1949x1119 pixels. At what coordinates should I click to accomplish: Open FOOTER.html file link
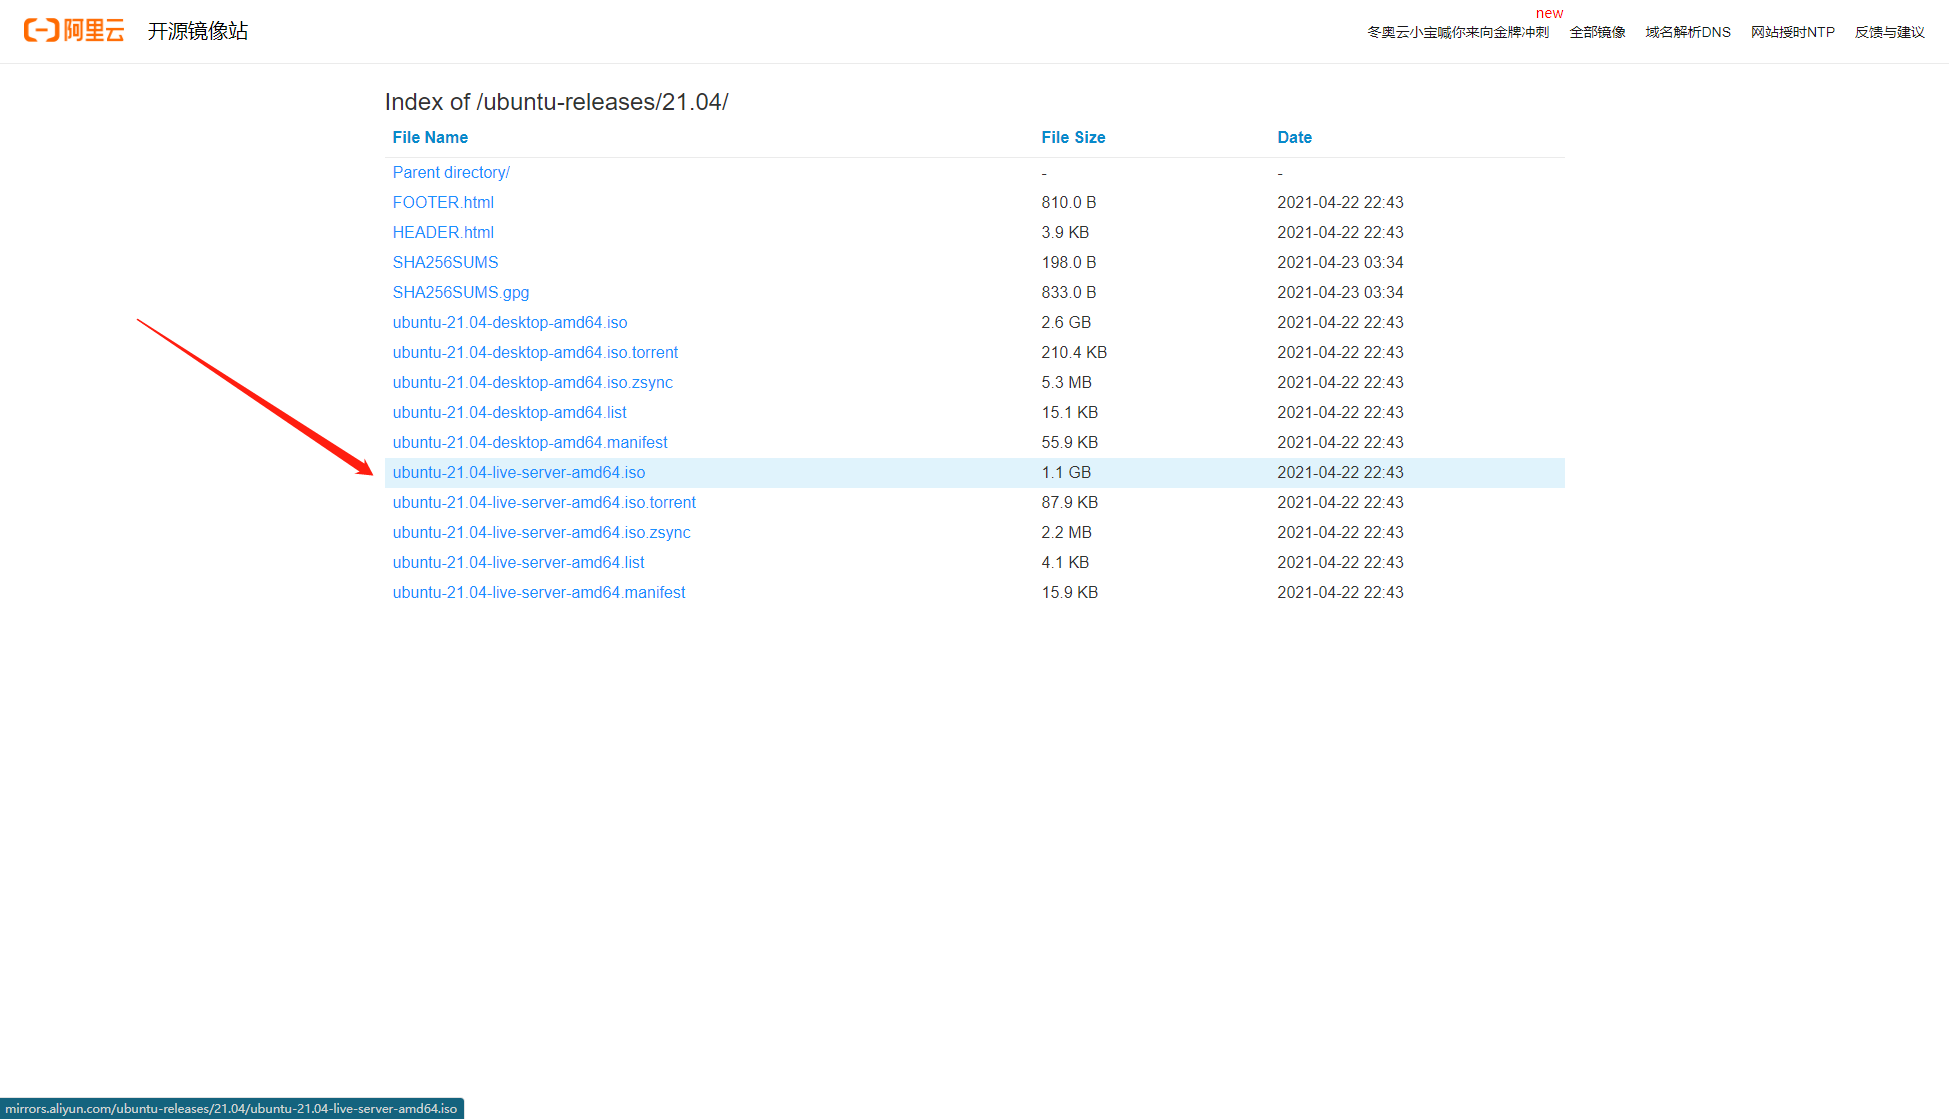point(443,202)
